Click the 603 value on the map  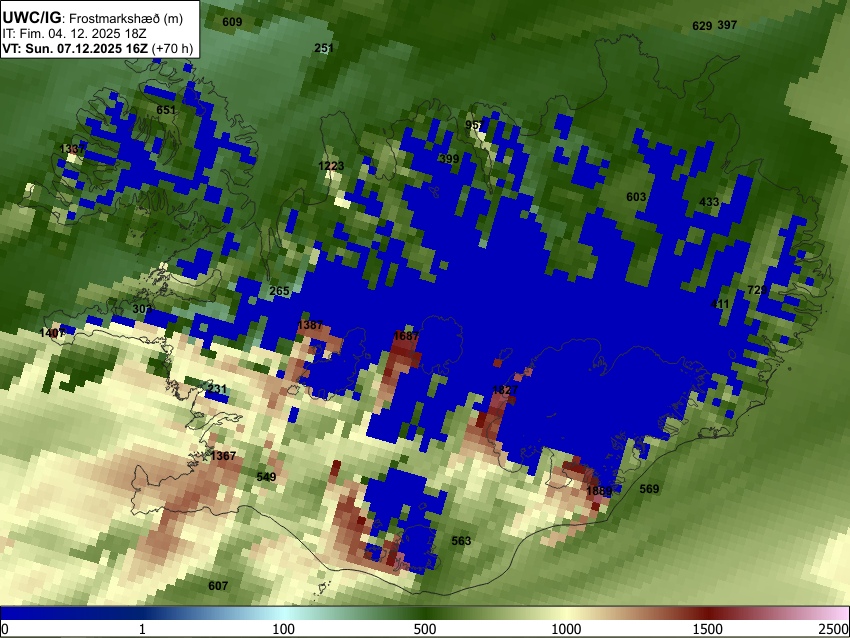[x=636, y=197]
